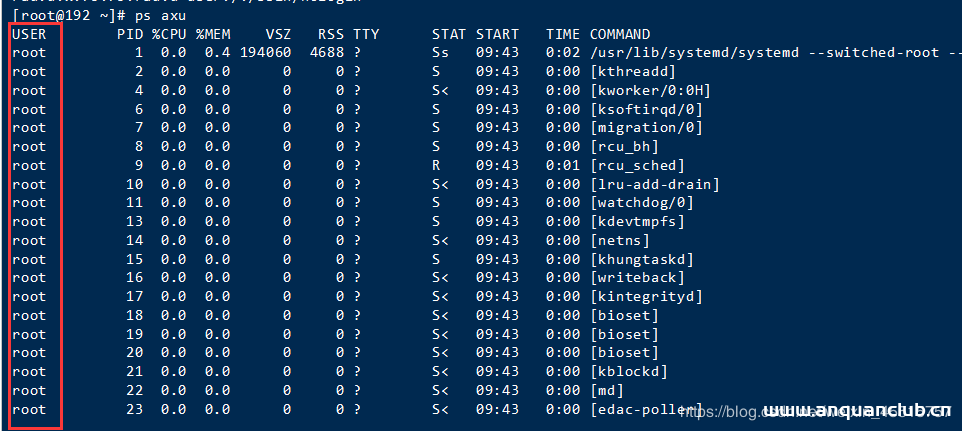The height and width of the screenshot is (431, 962).
Task: Click the VSZ column header
Action: point(277,34)
